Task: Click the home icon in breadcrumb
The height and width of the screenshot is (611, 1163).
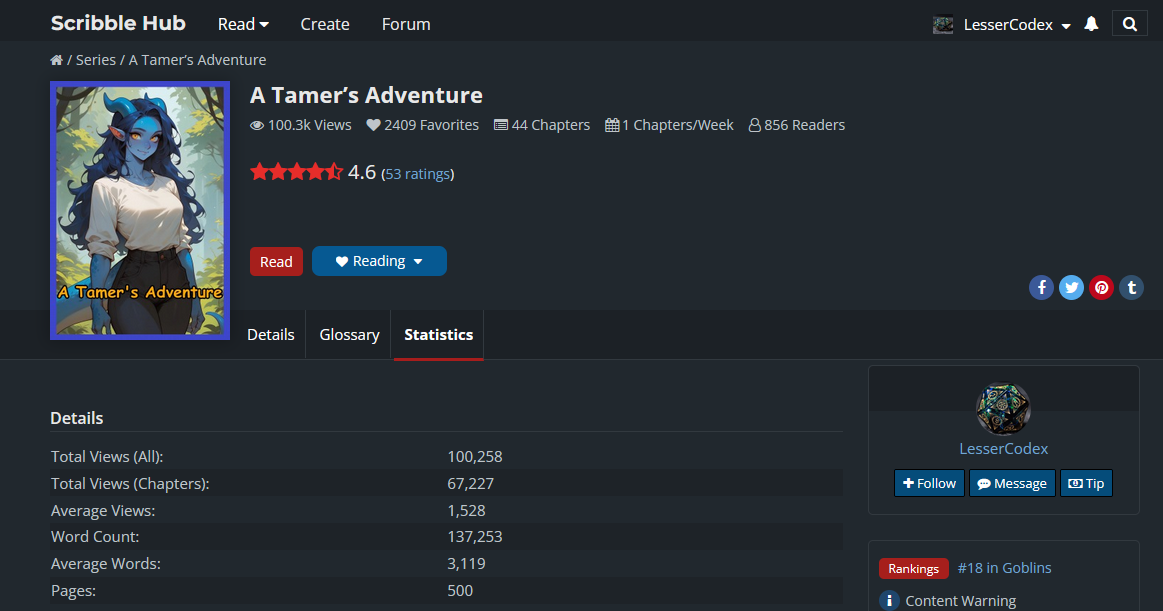Action: 56,60
